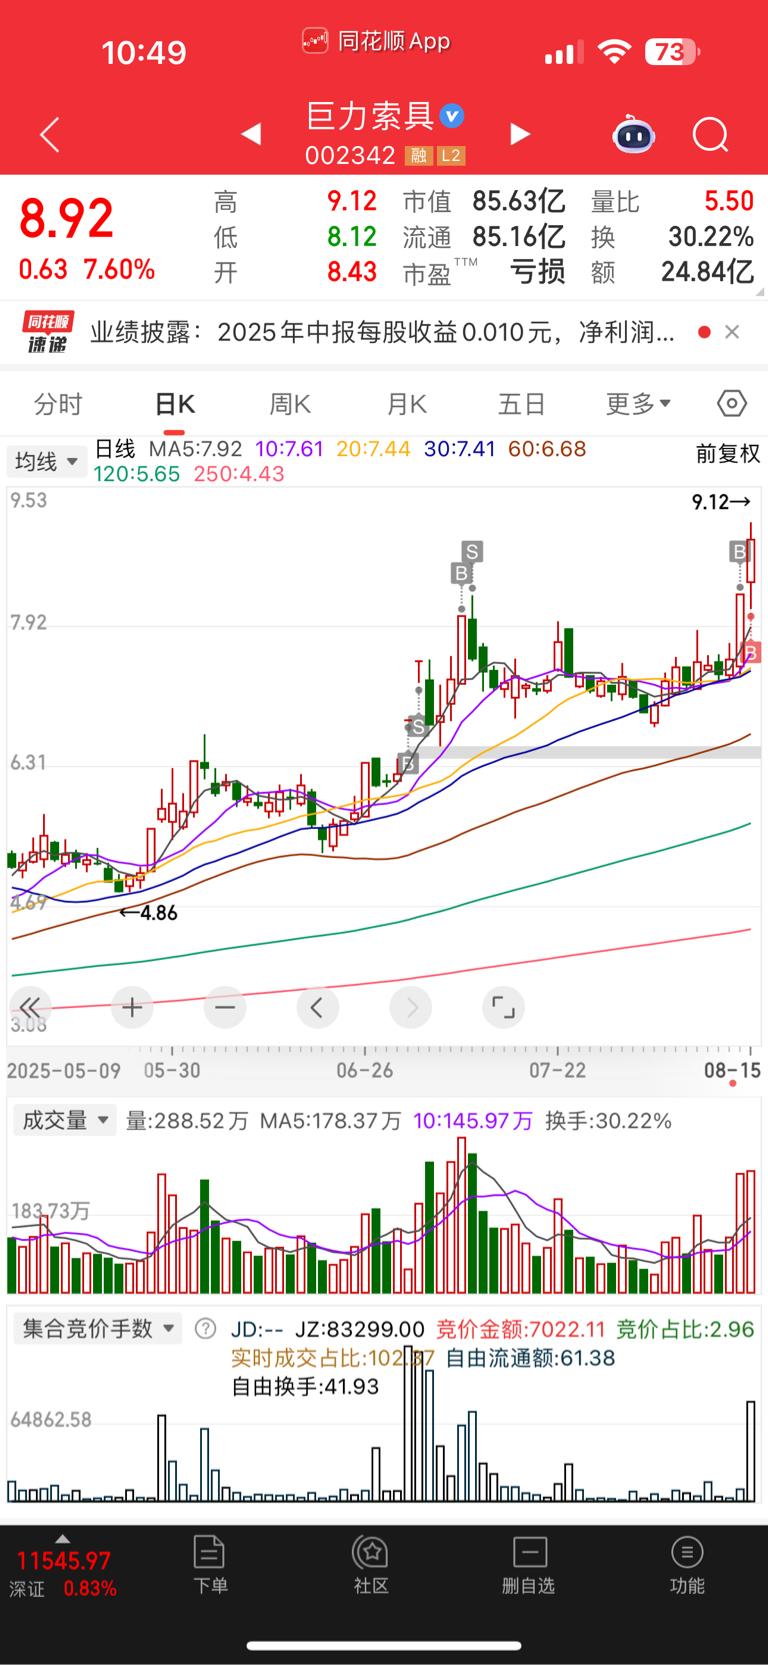Tap the 9.12 high price annotation

point(721,502)
